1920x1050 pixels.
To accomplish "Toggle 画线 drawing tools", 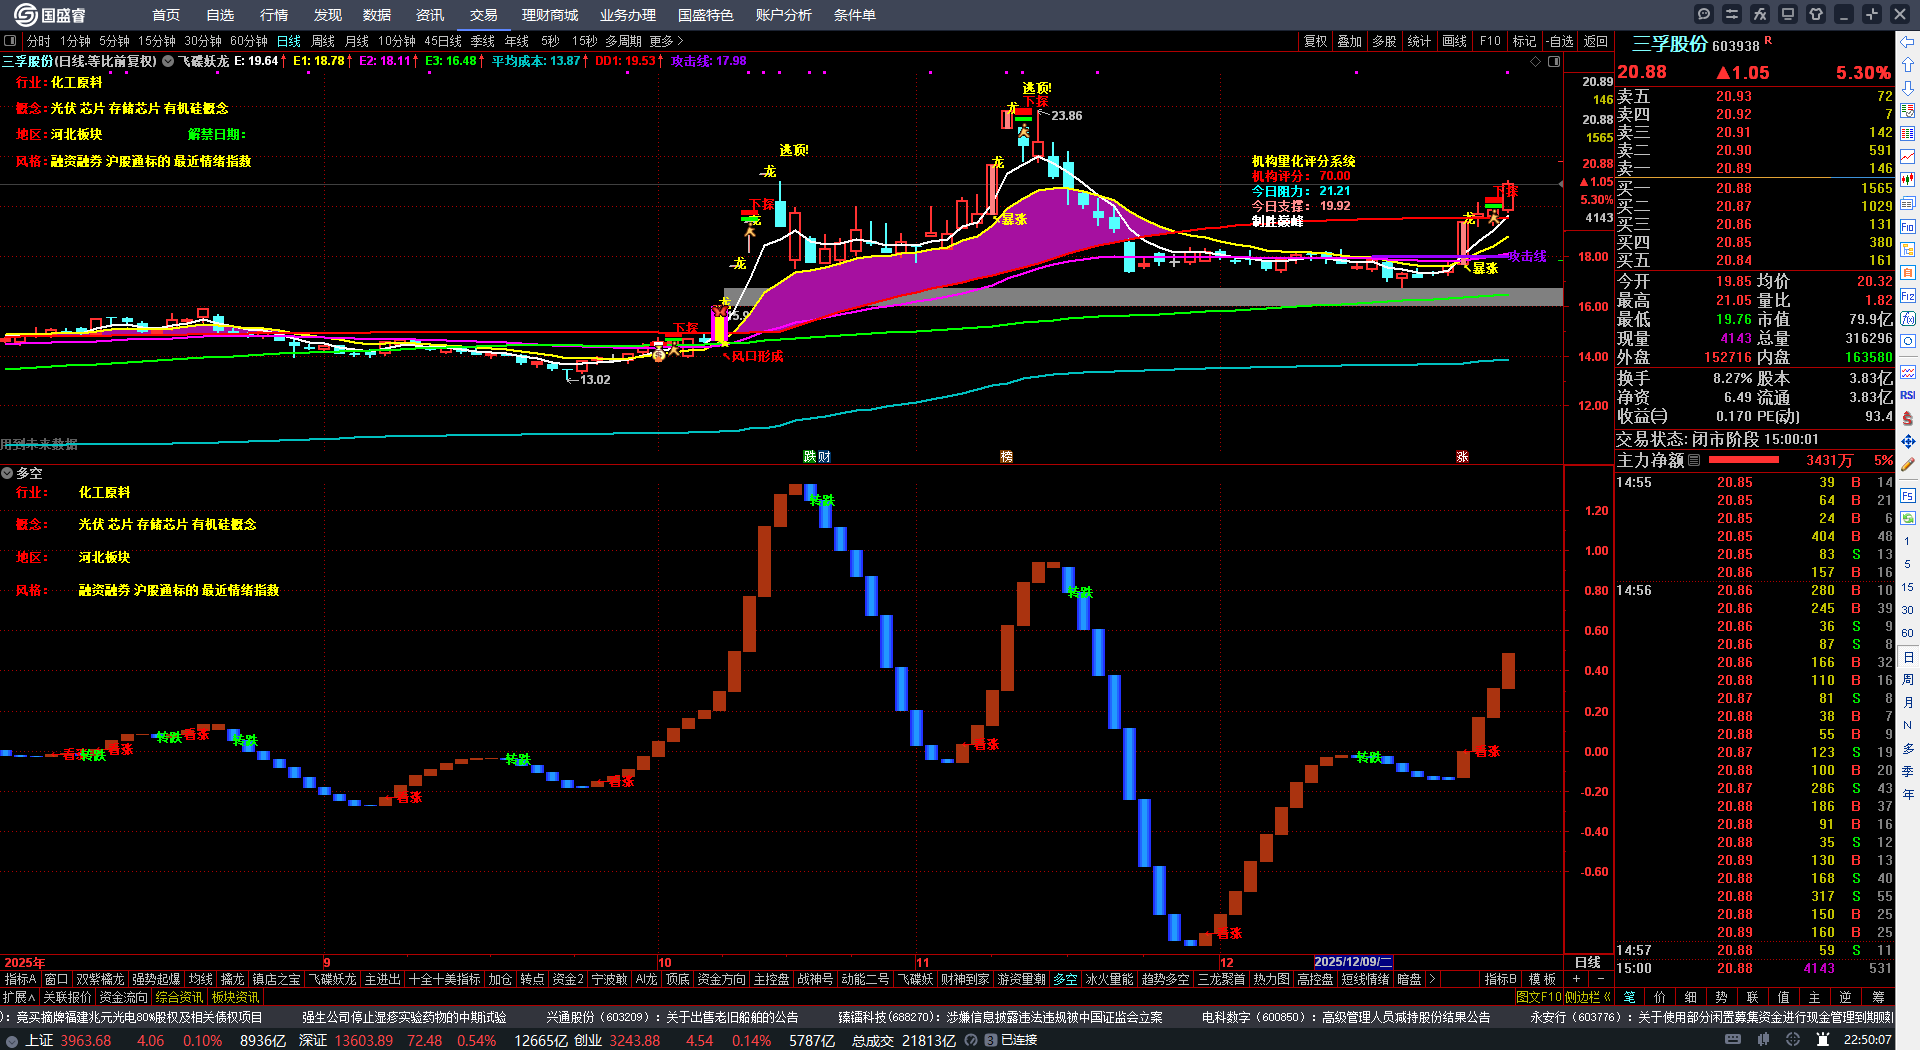I will [x=1455, y=41].
